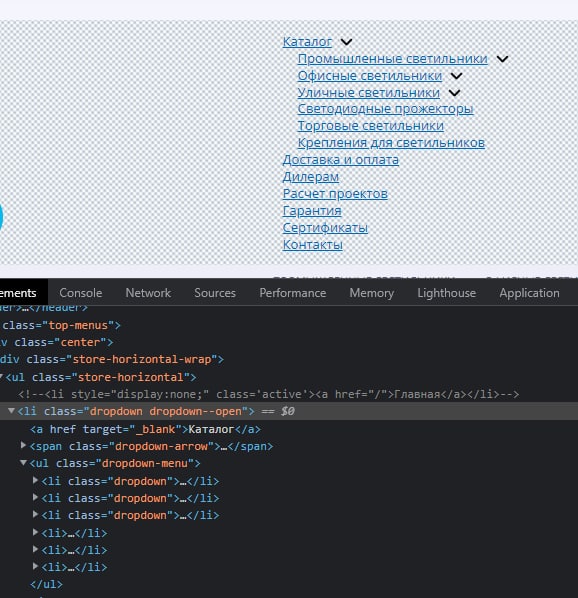Switch to the Memory tab in DevTools
The image size is (578, 598).
pos(371,293)
